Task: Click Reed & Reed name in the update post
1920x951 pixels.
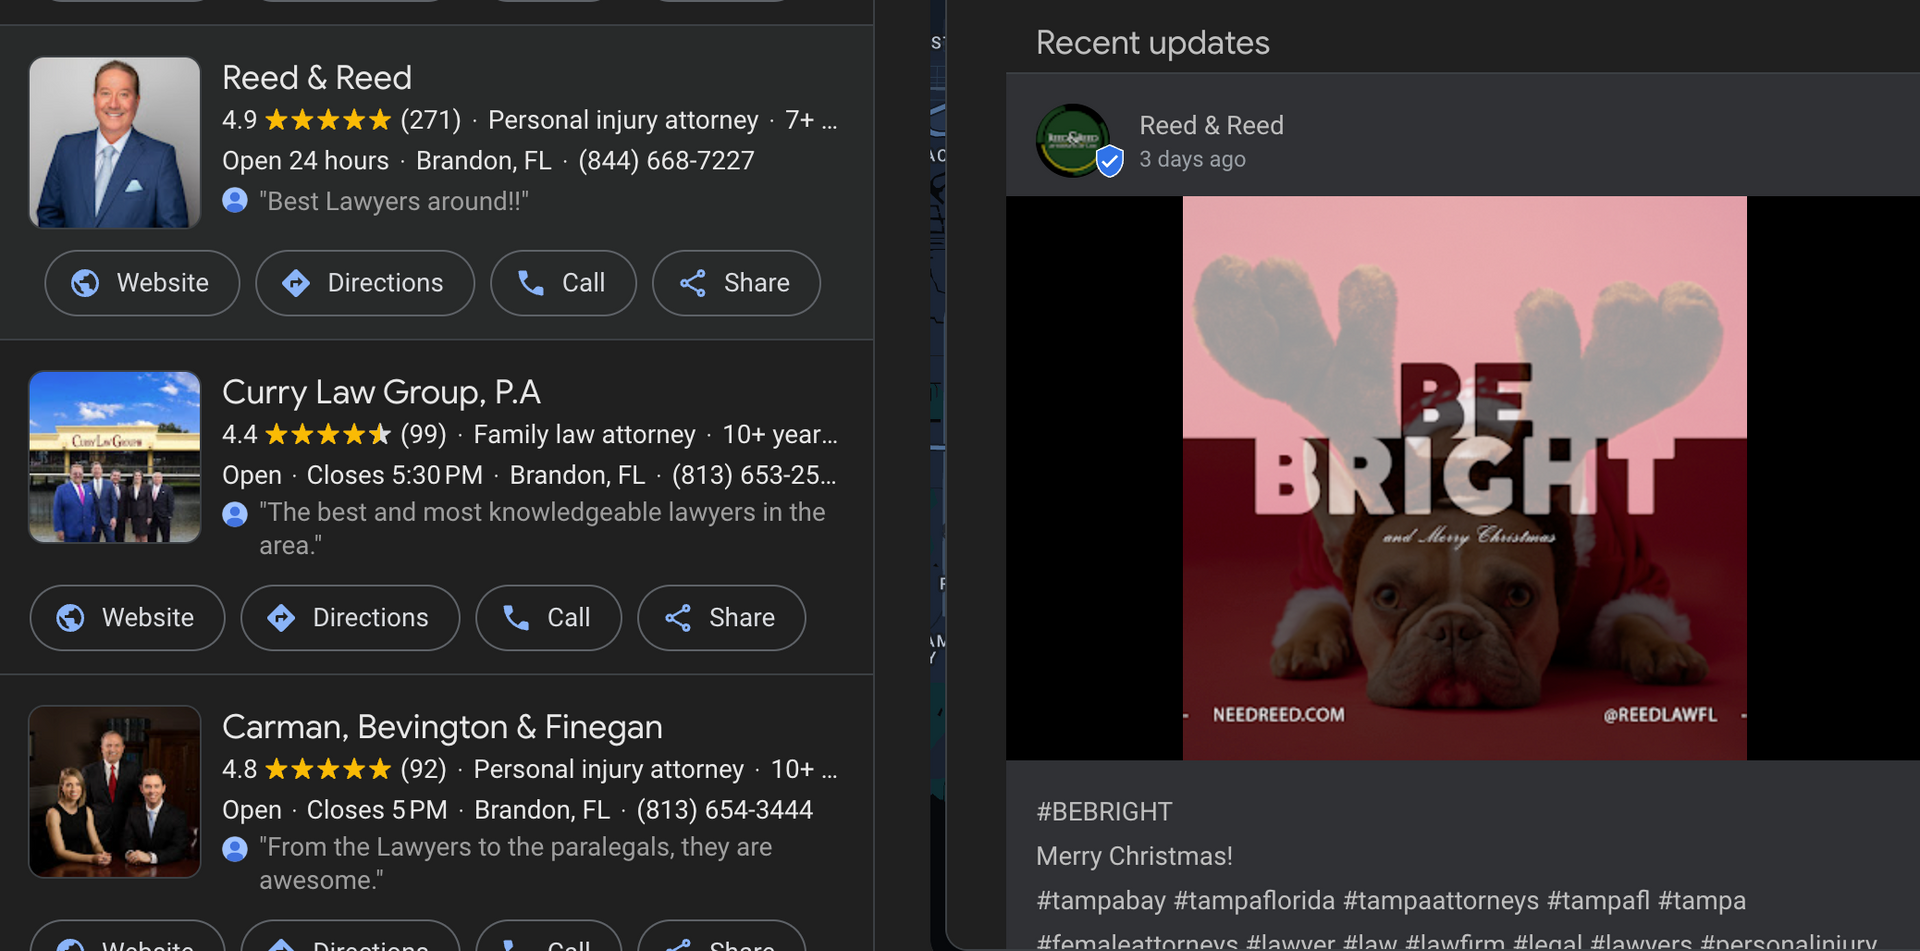Action: pos(1212,125)
